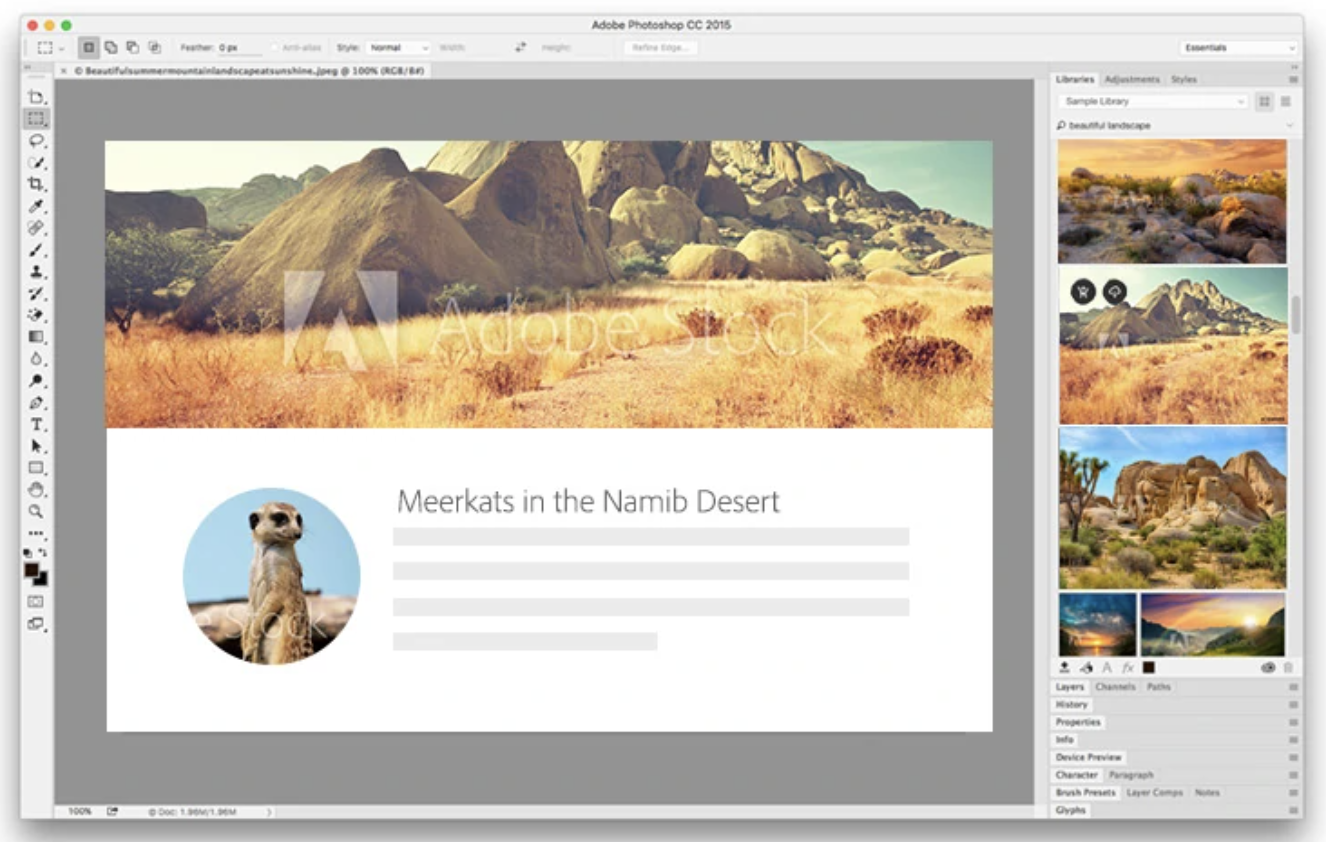Select the Zoom tool
1326x842 pixels.
pos(36,512)
